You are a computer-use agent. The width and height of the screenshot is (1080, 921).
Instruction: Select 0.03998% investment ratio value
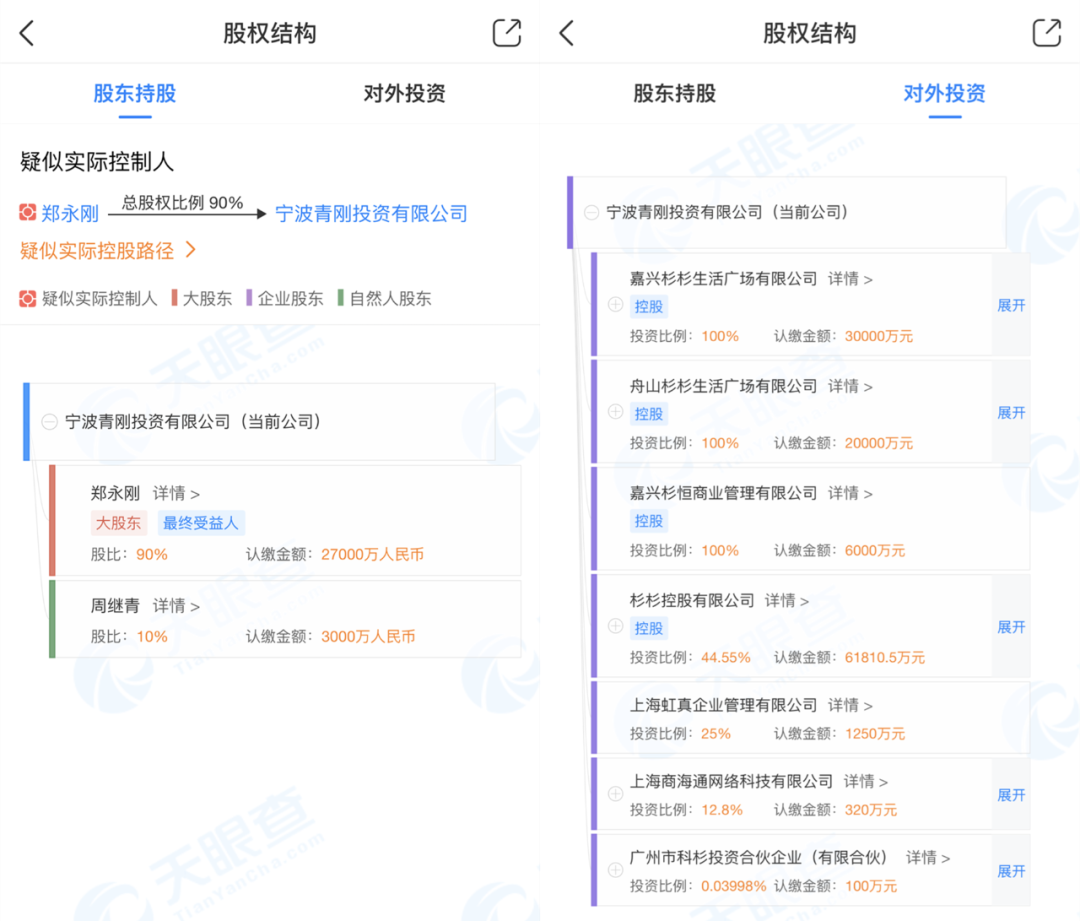click(734, 887)
